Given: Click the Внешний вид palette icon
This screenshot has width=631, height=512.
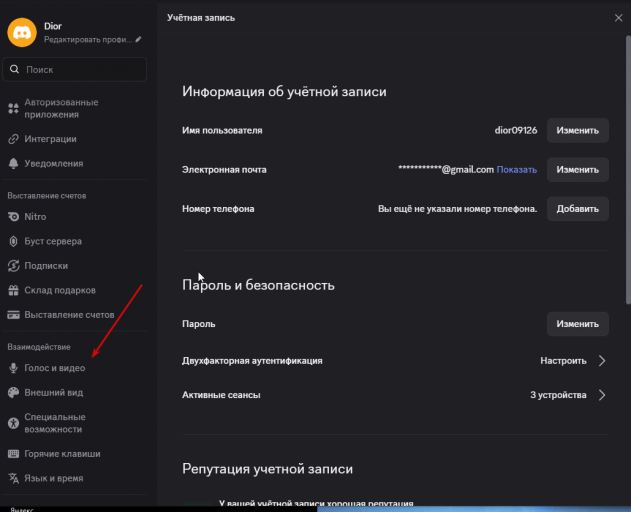Looking at the screenshot, I should [x=13, y=392].
